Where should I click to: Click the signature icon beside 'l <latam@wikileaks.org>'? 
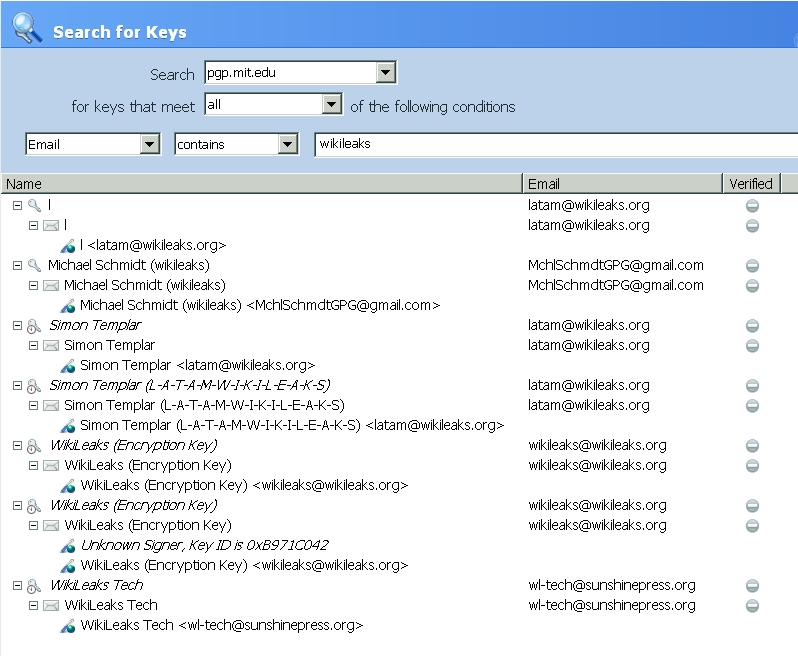pos(68,246)
